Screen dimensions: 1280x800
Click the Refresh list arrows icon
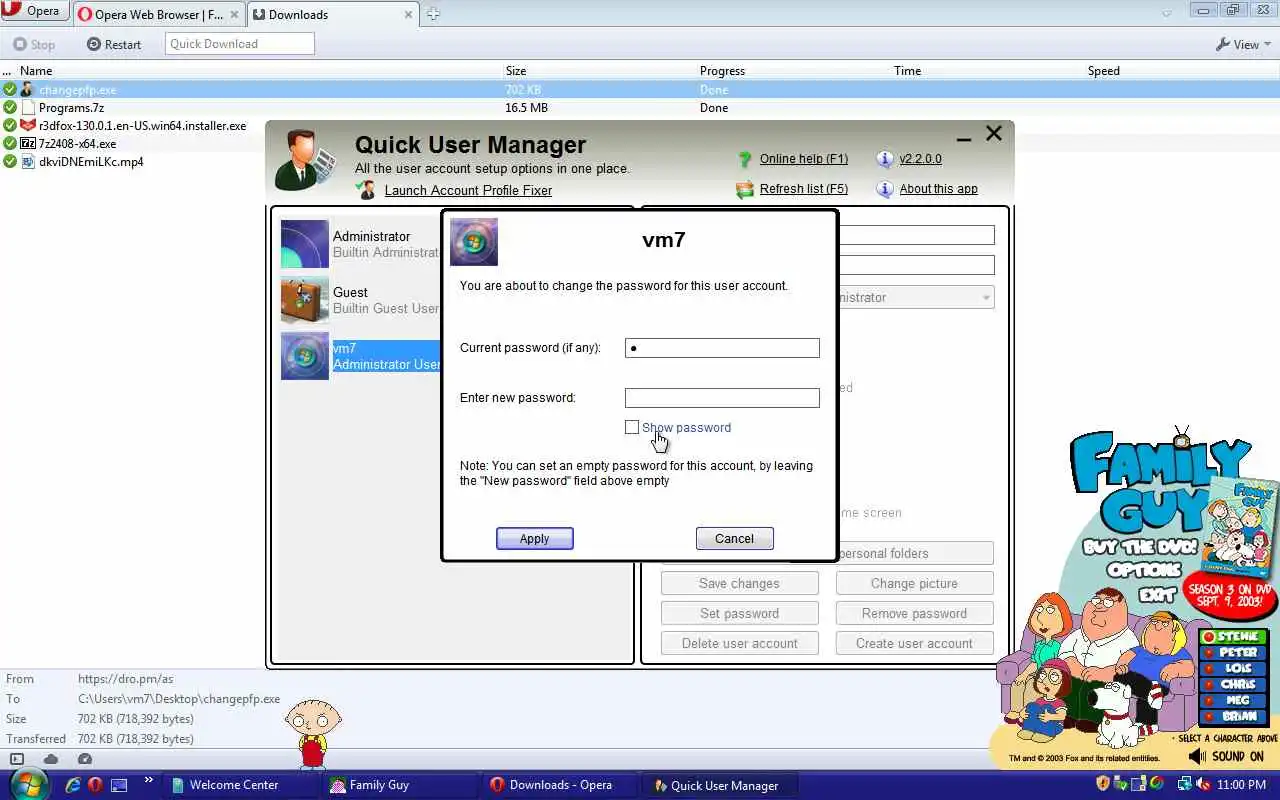744,189
